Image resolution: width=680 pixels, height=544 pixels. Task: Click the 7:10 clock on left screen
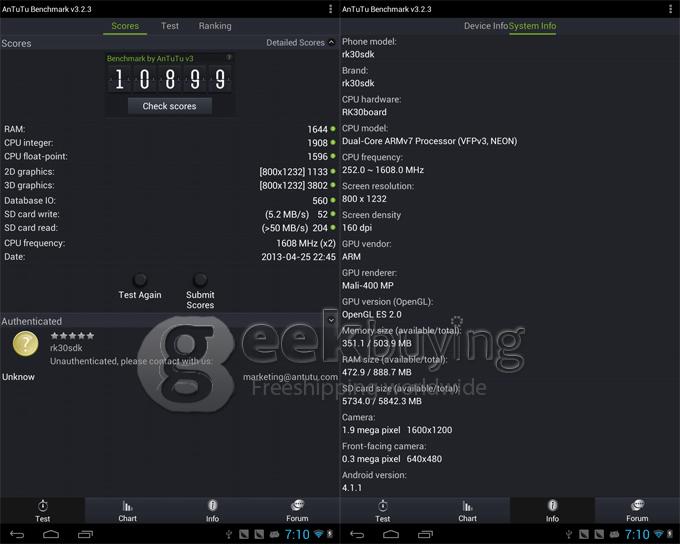[297, 534]
